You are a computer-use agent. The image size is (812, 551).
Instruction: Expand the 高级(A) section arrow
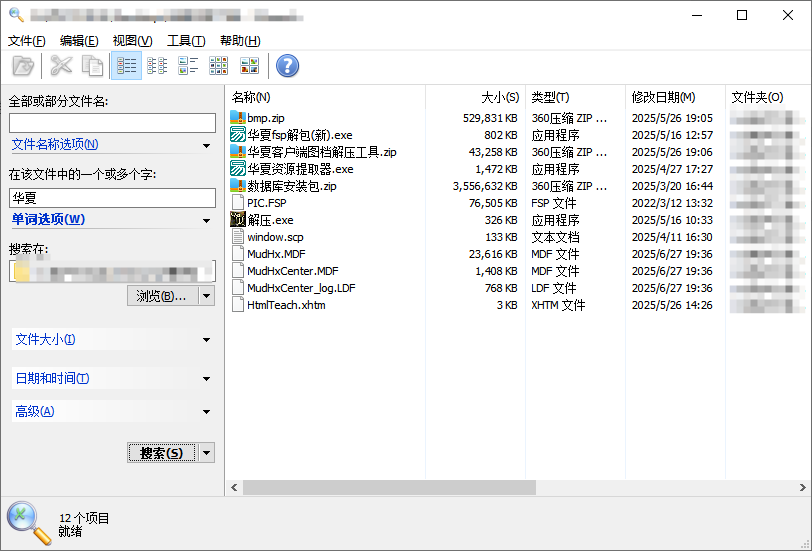point(206,412)
